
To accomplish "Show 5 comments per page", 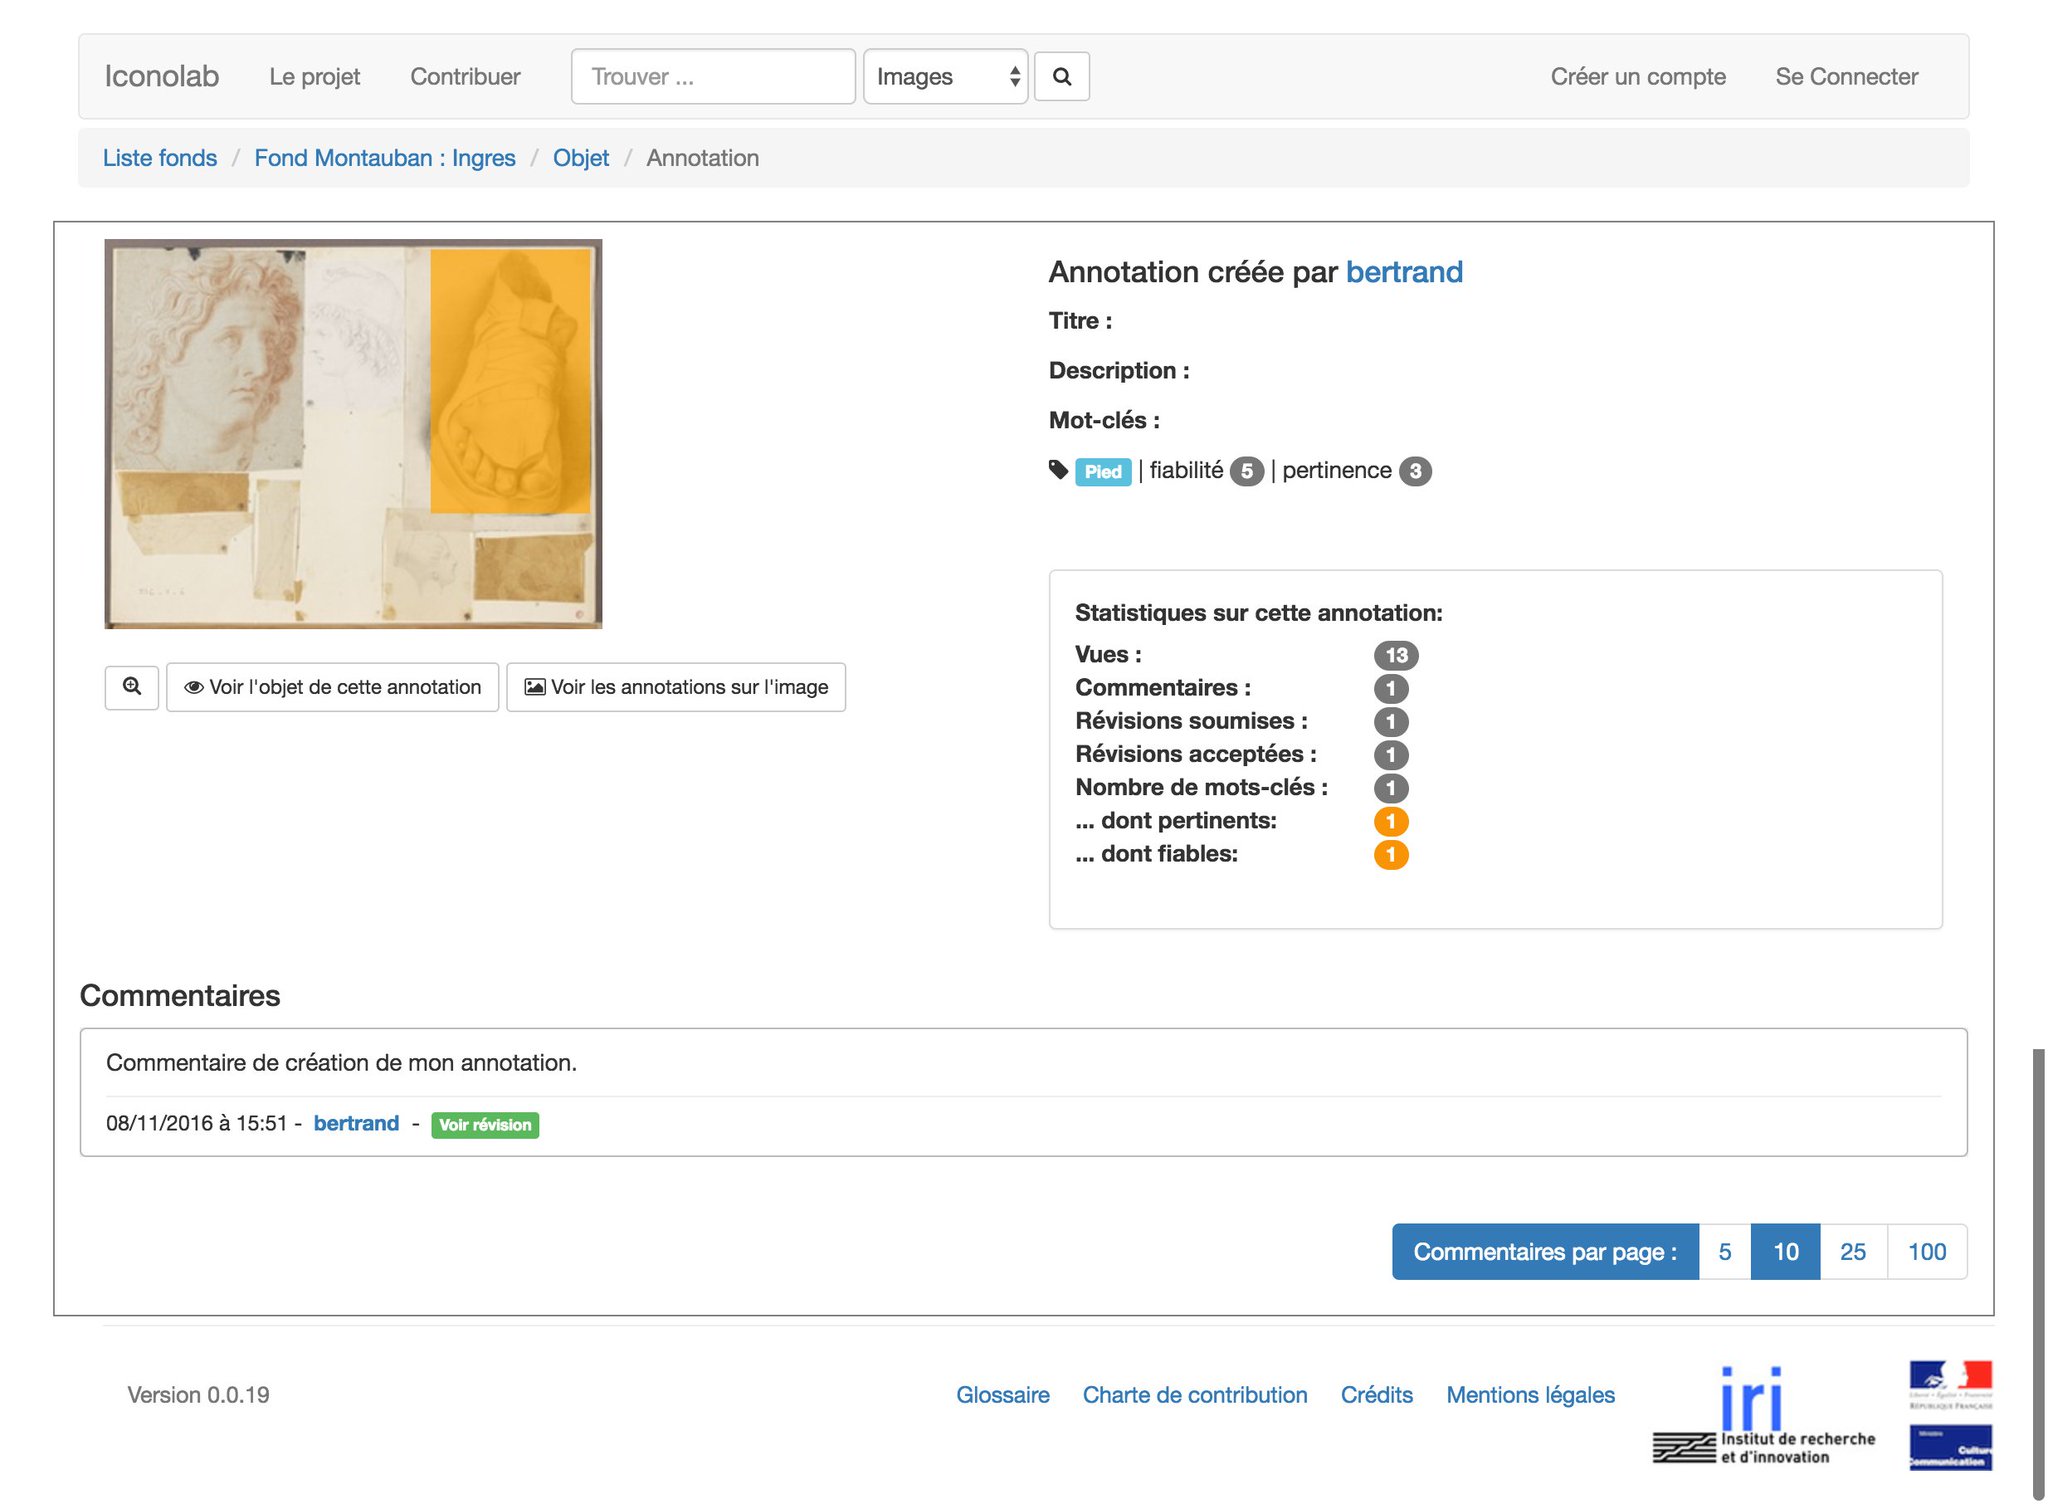I will point(1725,1252).
